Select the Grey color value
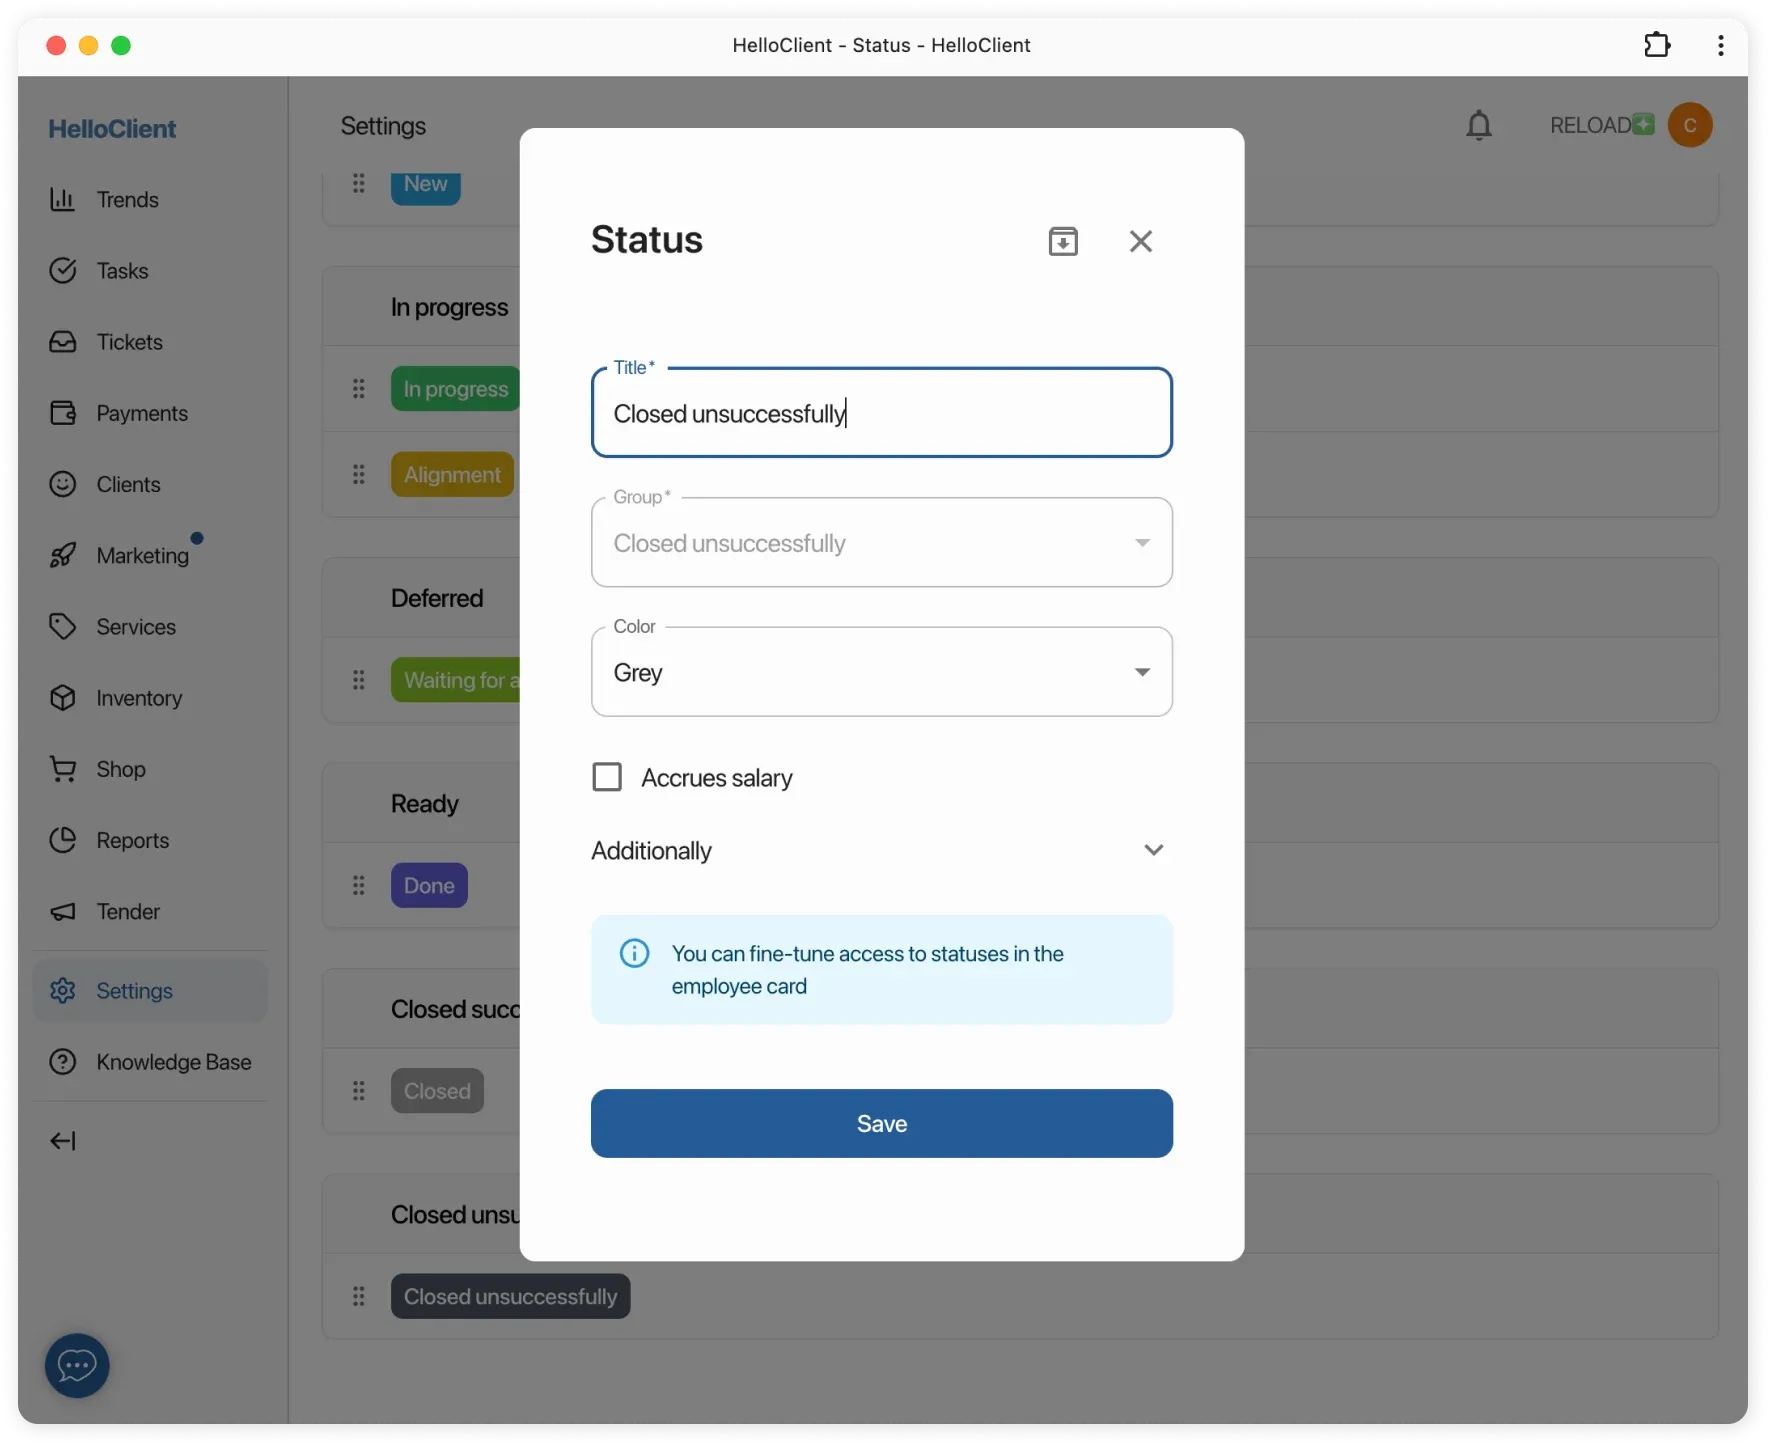Viewport: 1770px width, 1446px height. pyautogui.click(x=638, y=672)
